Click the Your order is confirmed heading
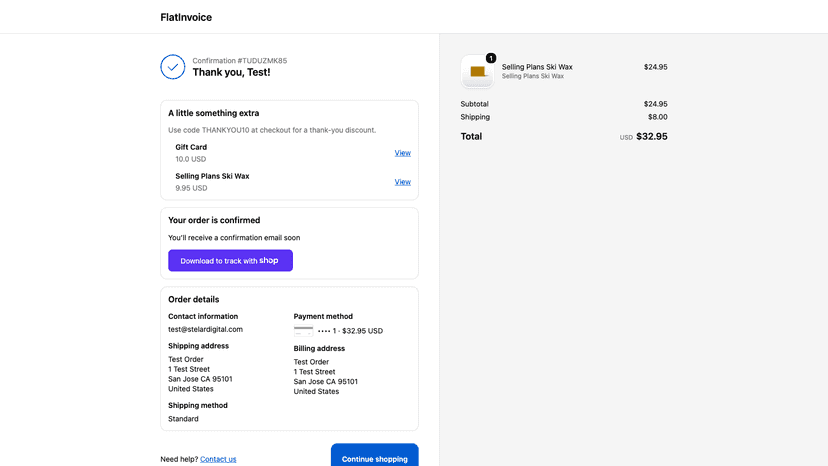Viewport: 828px width, 466px height. pos(214,220)
